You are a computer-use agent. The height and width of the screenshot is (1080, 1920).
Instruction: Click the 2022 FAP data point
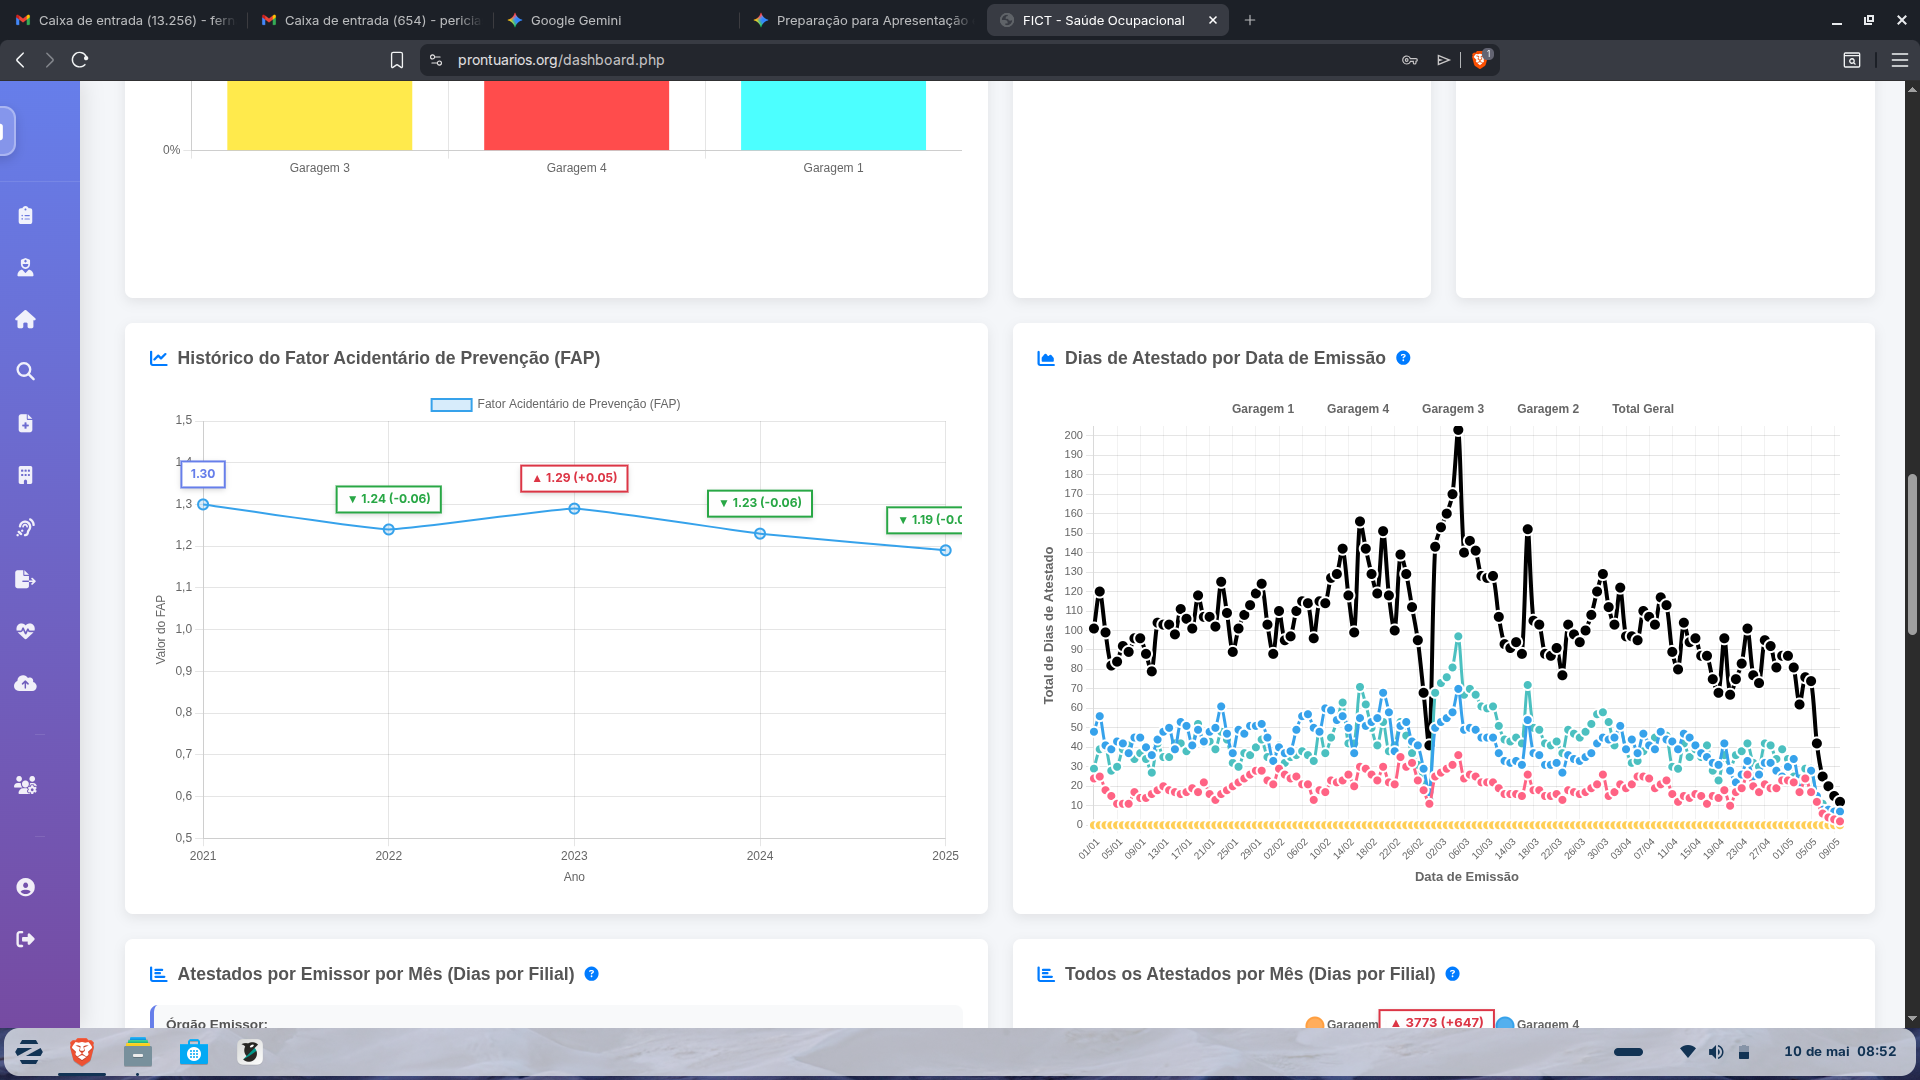click(x=389, y=530)
